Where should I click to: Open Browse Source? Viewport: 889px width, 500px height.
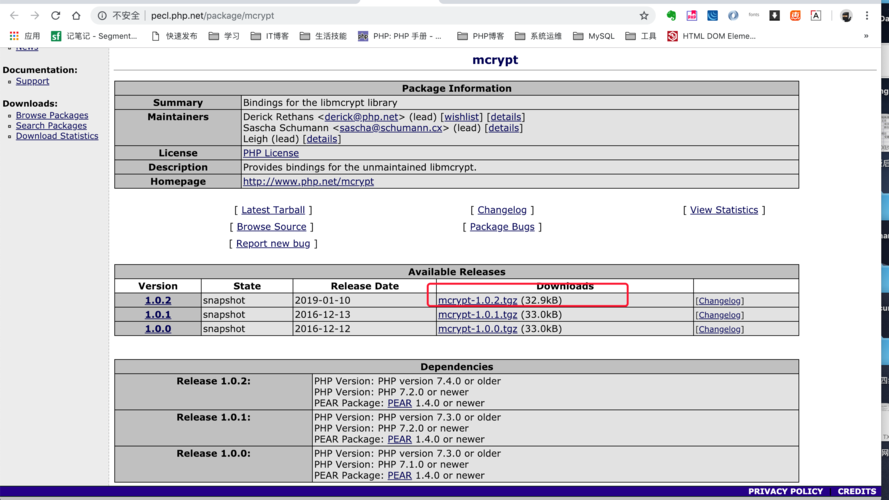coord(272,227)
